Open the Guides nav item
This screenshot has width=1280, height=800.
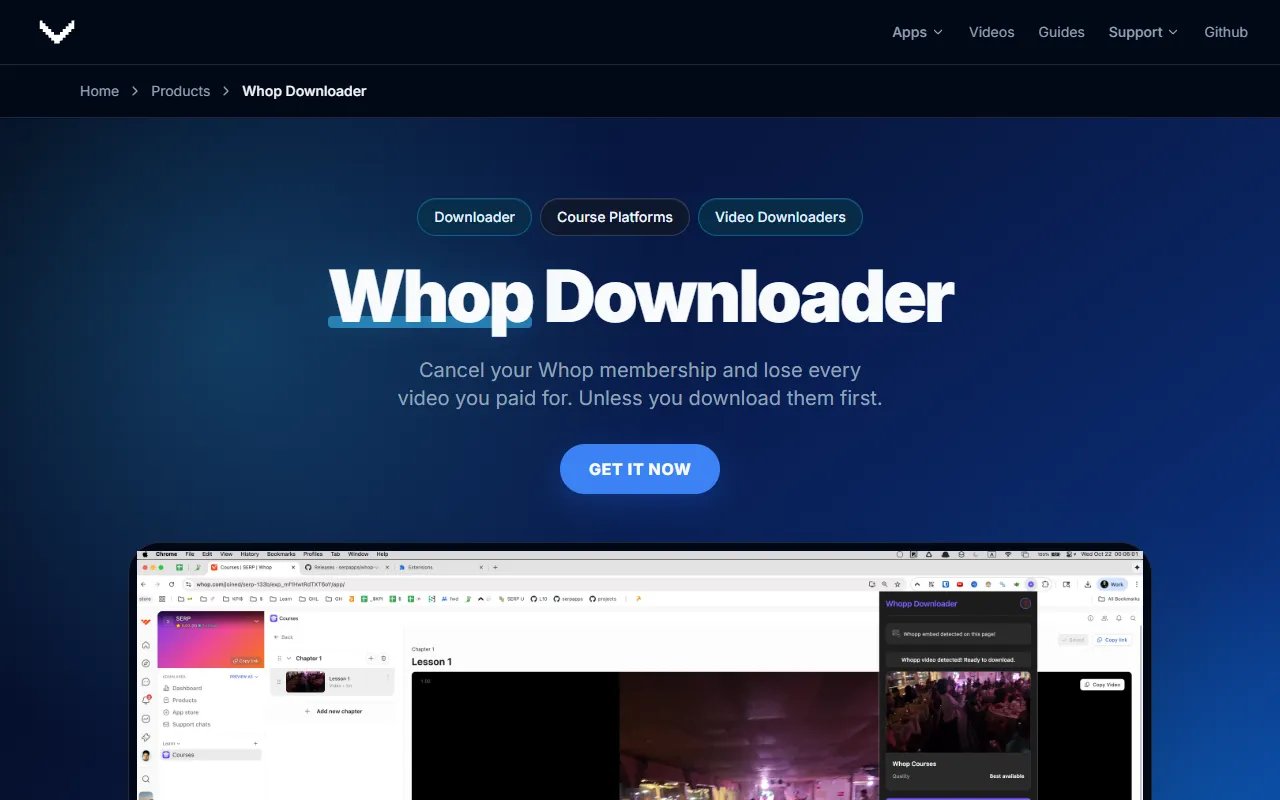pyautogui.click(x=1061, y=32)
